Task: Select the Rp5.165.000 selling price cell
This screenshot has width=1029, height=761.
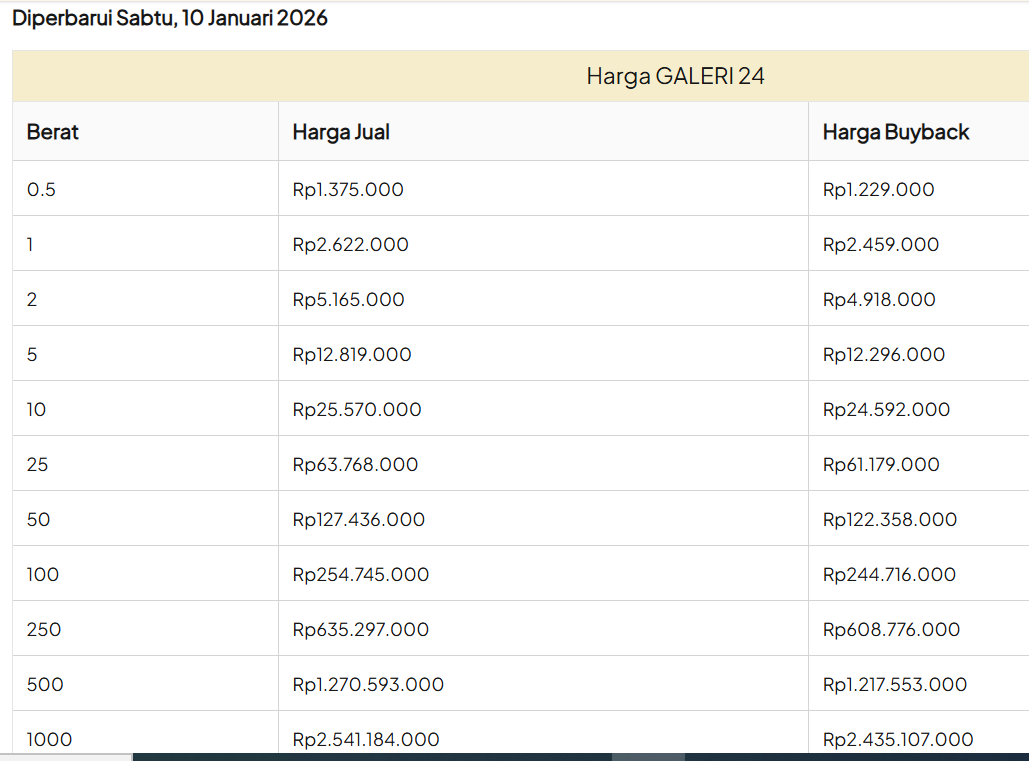Action: (348, 300)
